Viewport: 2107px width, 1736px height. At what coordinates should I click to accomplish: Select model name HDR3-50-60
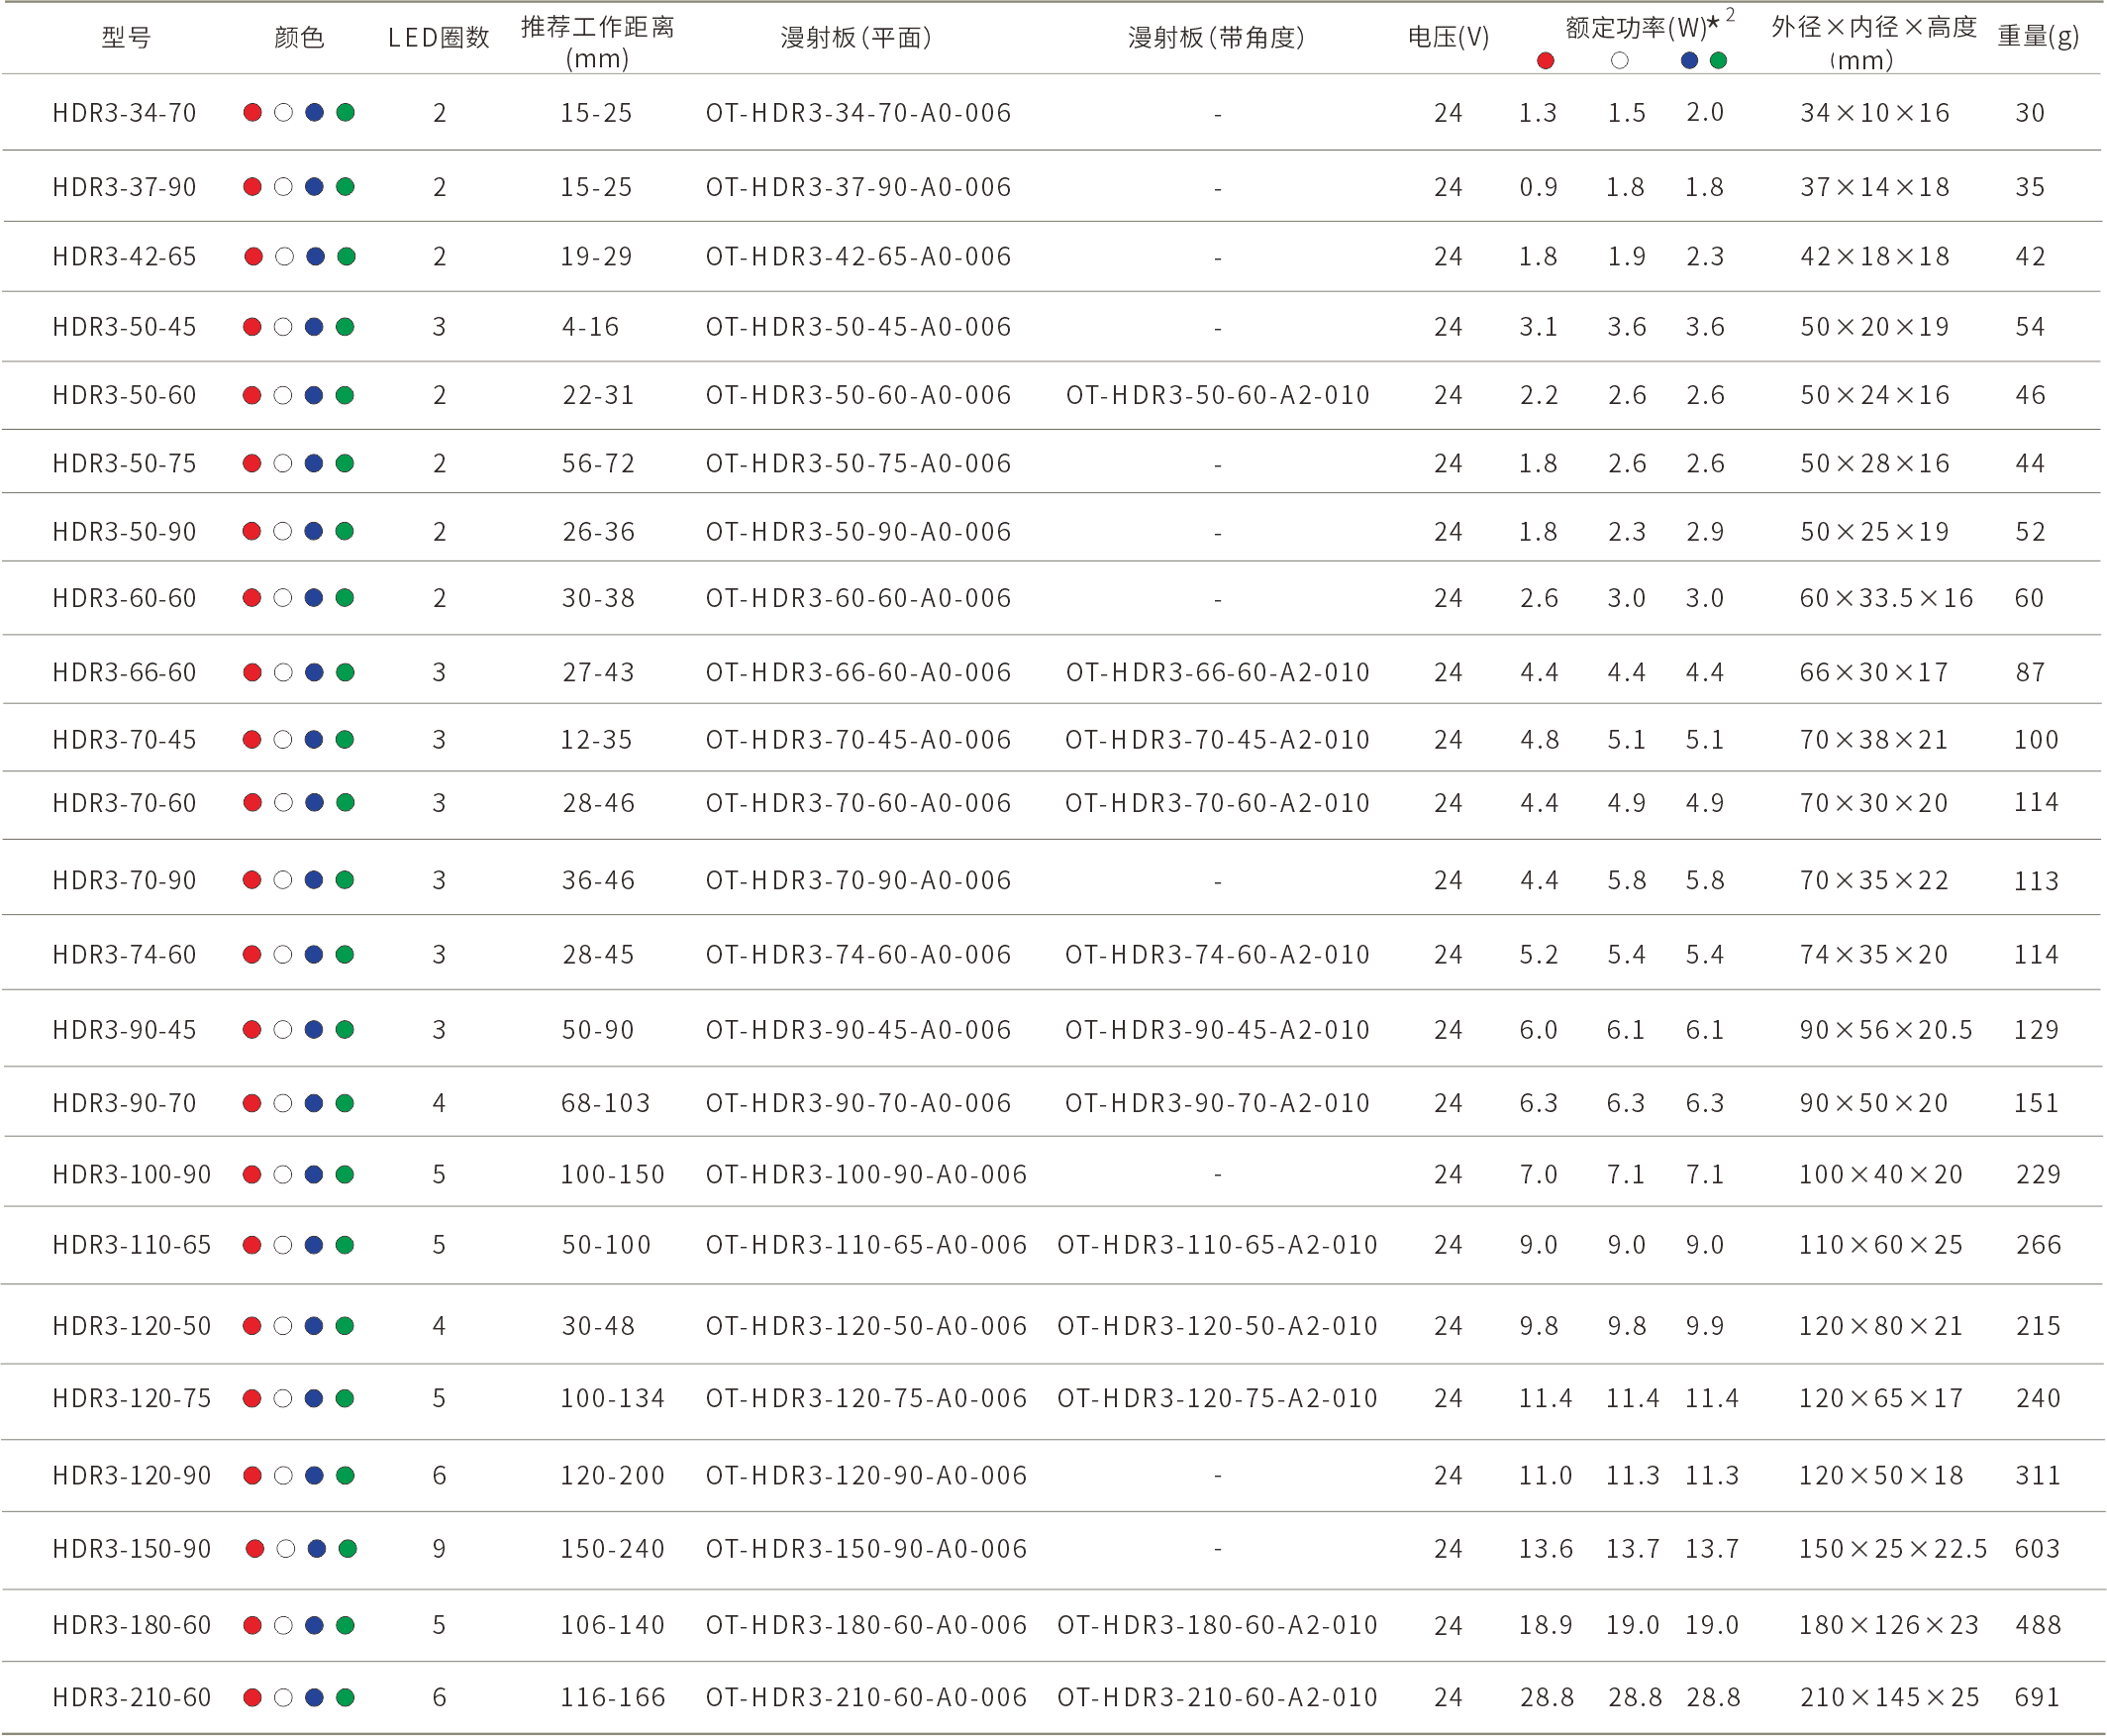[x=125, y=396]
